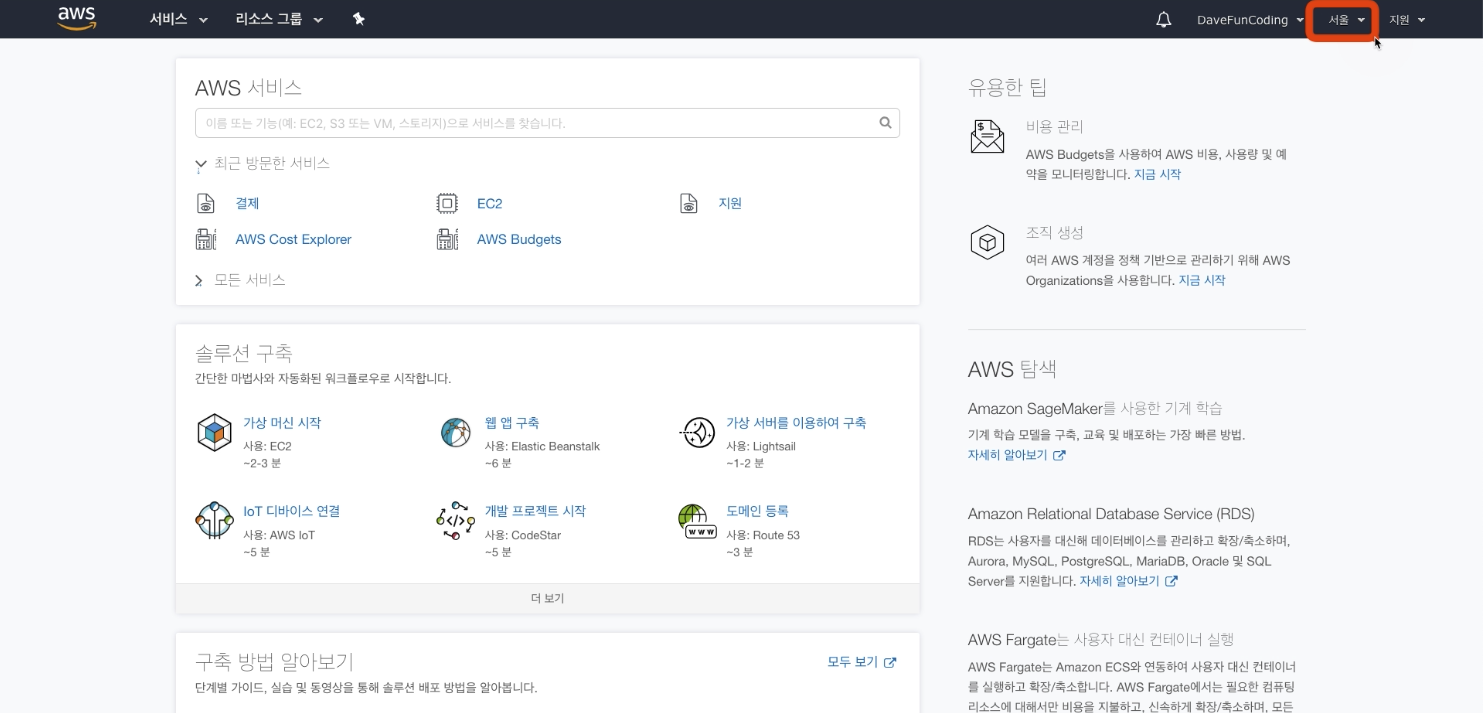Click the 사용: Lightsail text
This screenshot has height=713, width=1483.
tap(761, 446)
